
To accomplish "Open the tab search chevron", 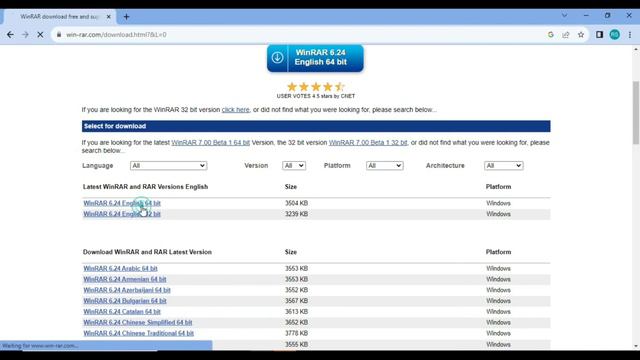I will pos(564,16).
